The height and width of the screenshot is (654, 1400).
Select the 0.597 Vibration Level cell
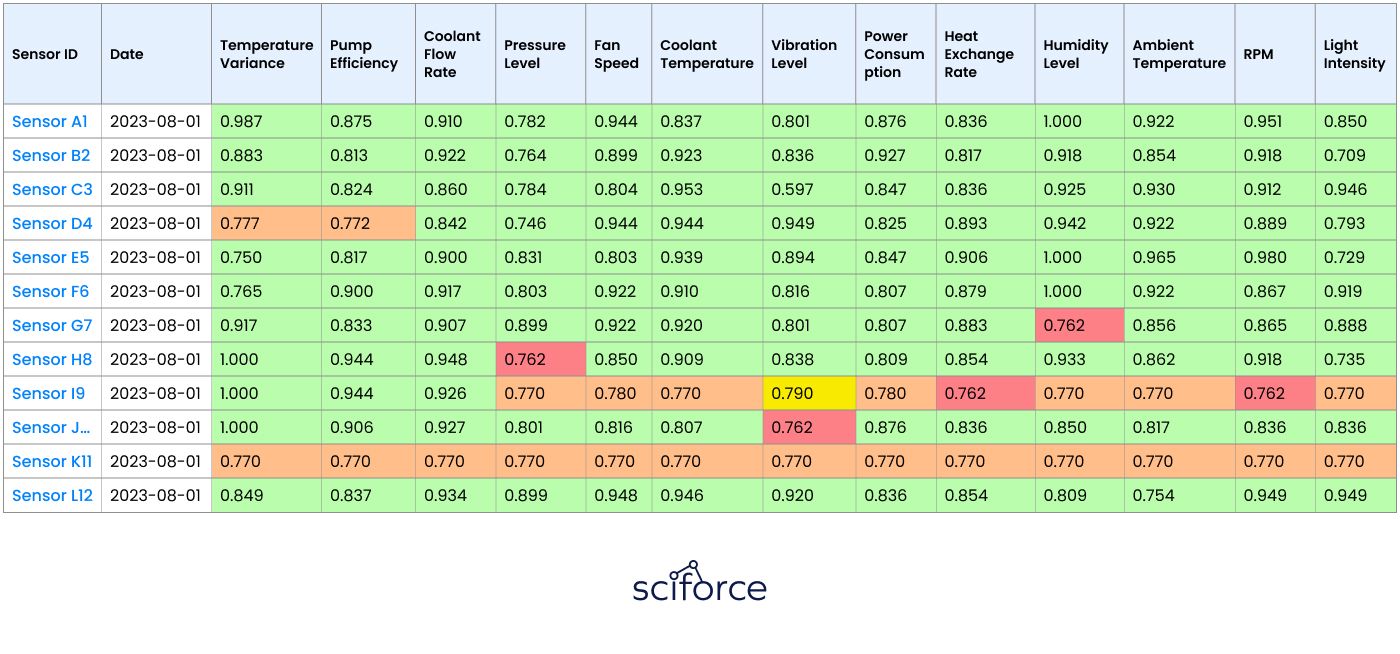809,189
